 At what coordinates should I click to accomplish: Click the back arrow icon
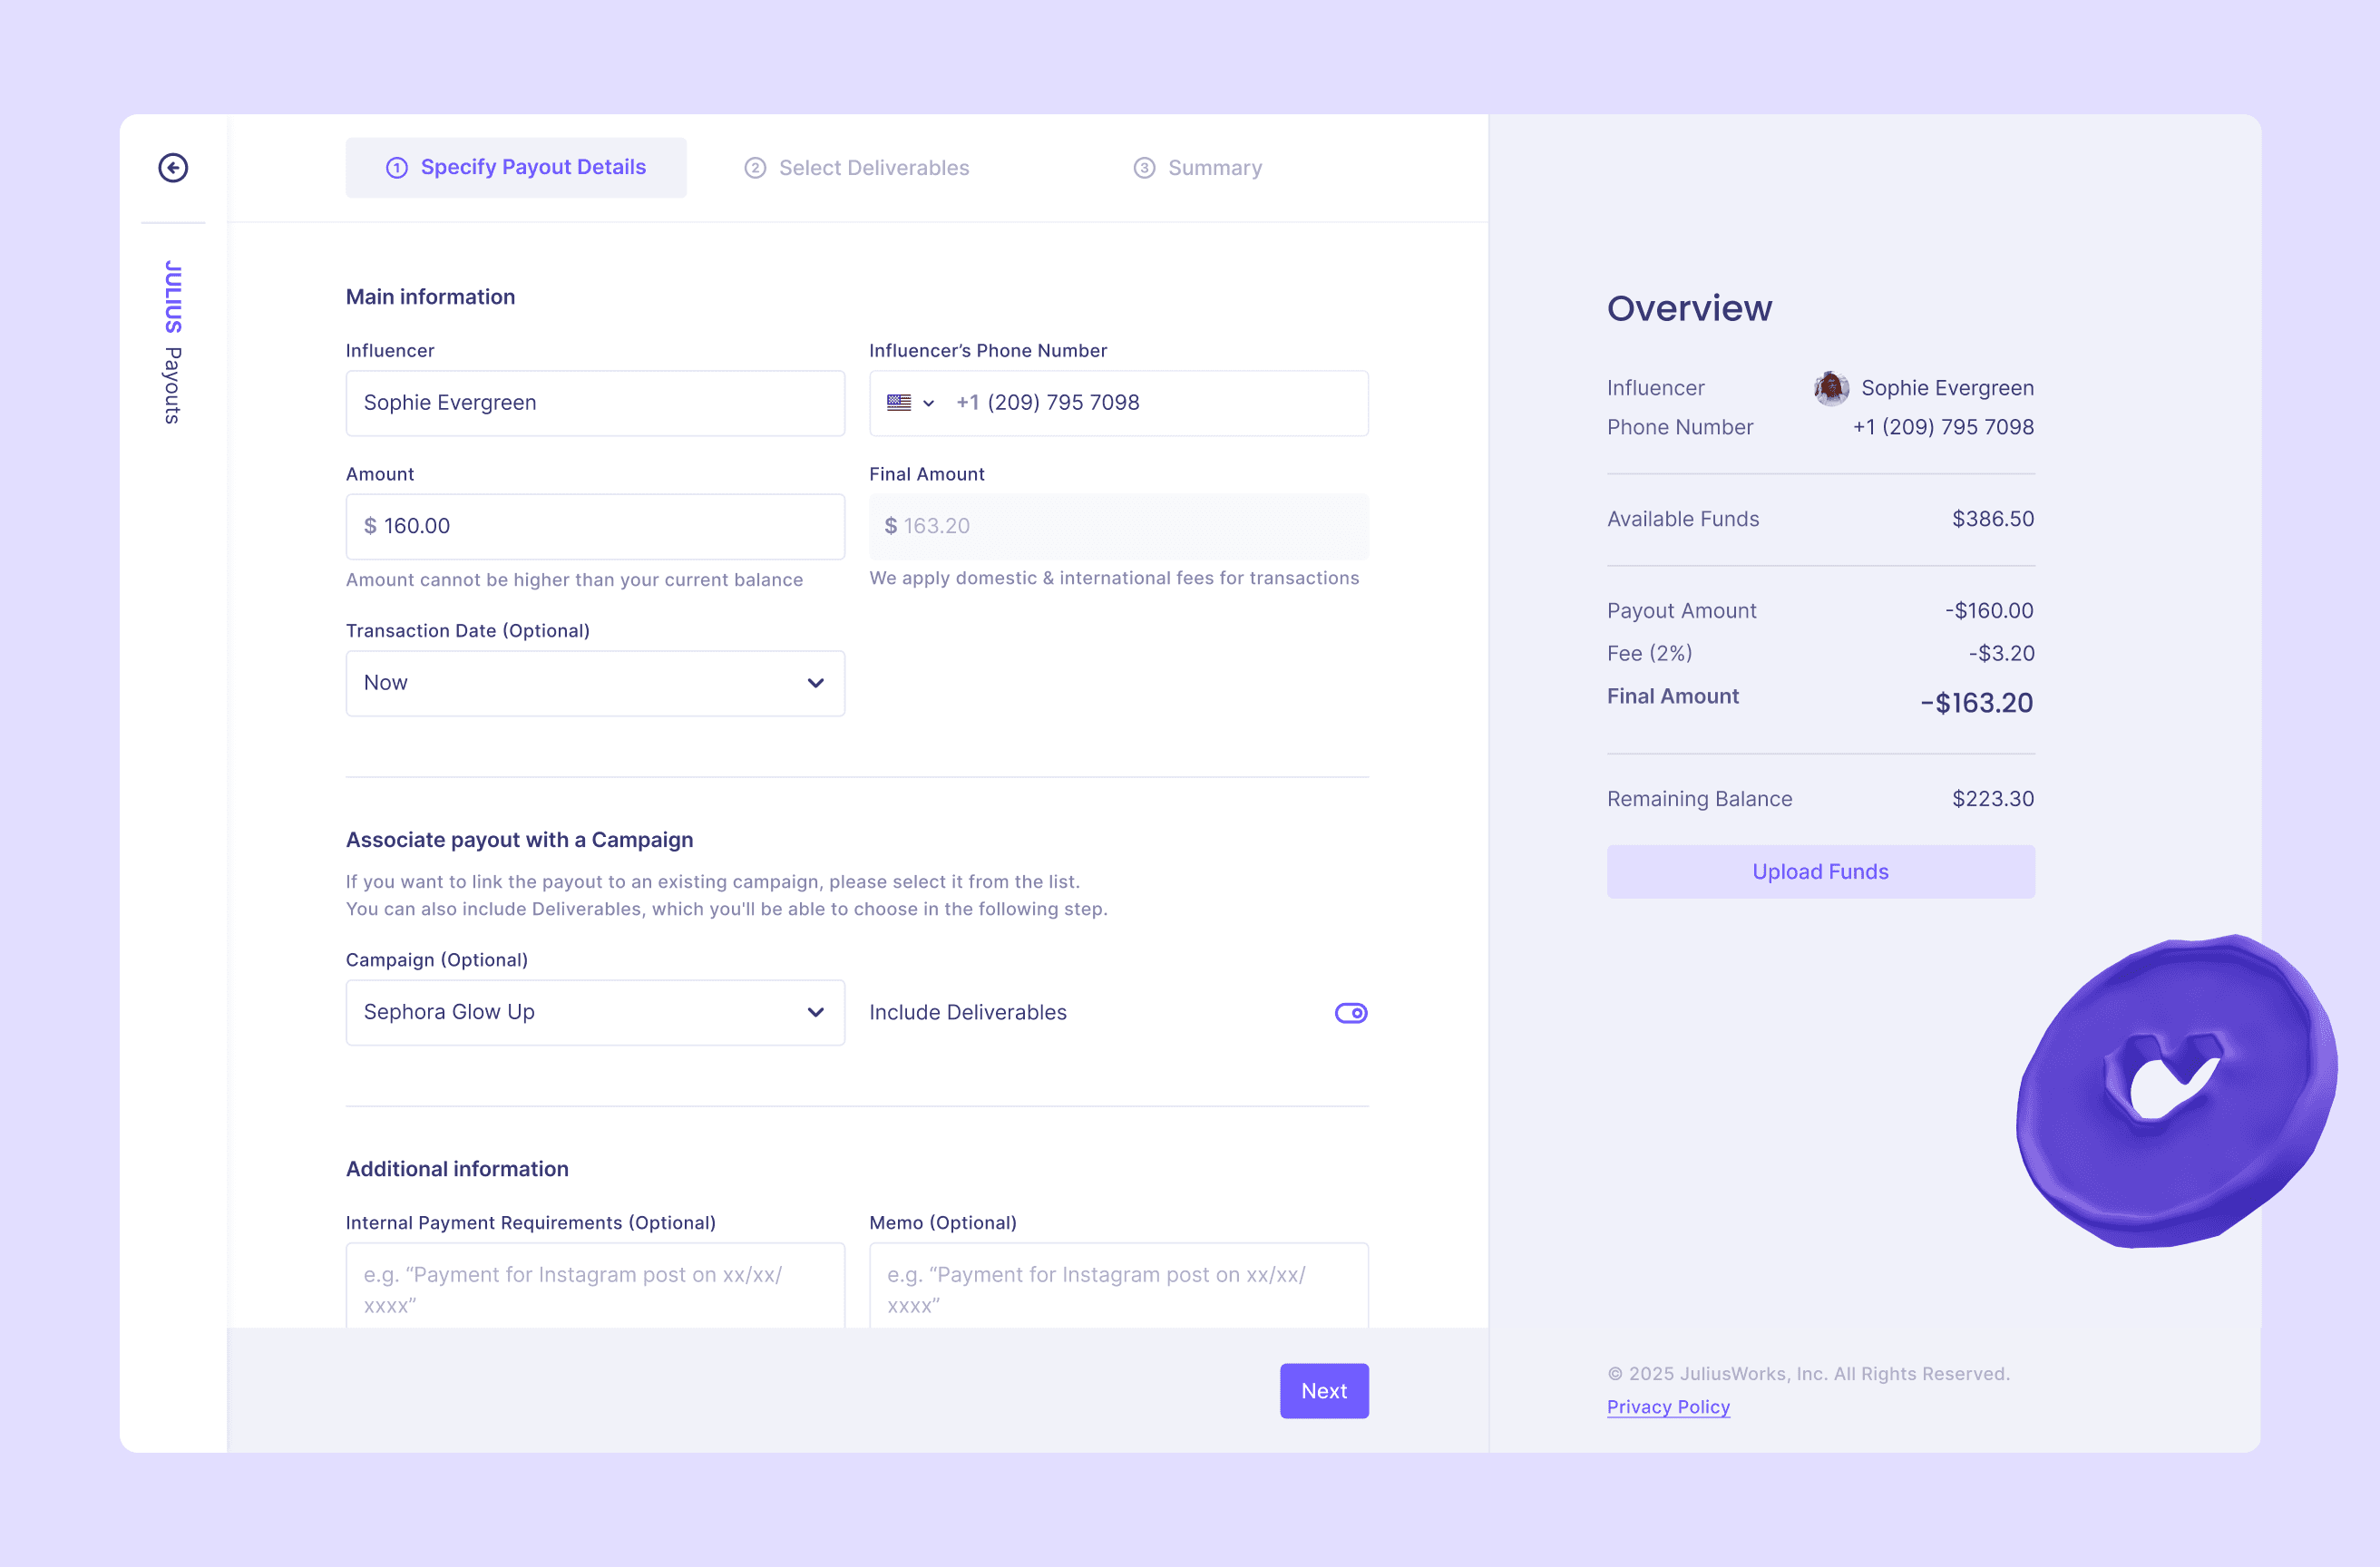(173, 167)
